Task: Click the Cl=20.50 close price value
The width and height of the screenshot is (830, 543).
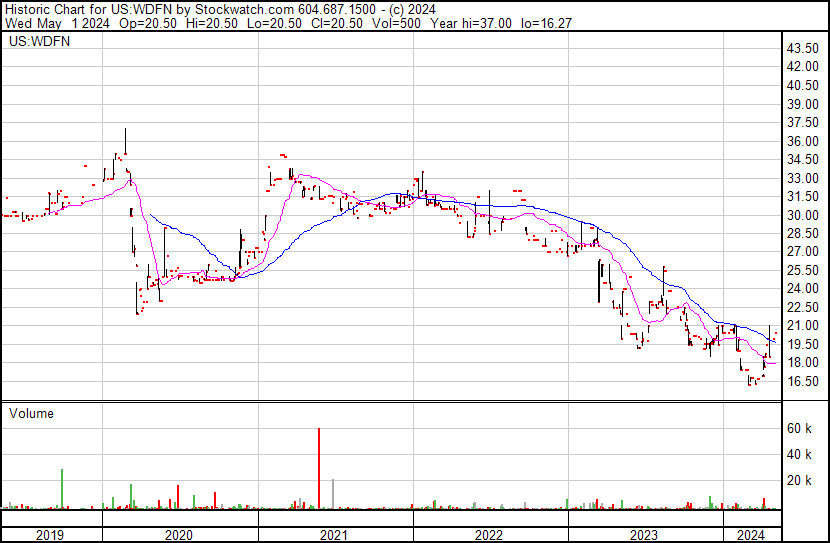Action: [337, 23]
